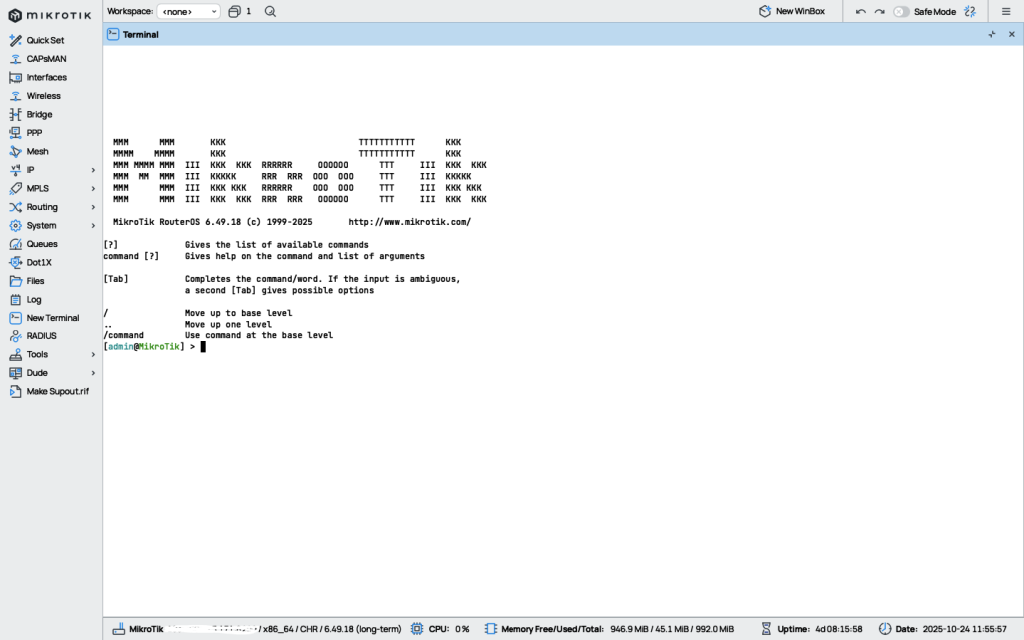
Task: Click the New WinBox button
Action: click(791, 11)
